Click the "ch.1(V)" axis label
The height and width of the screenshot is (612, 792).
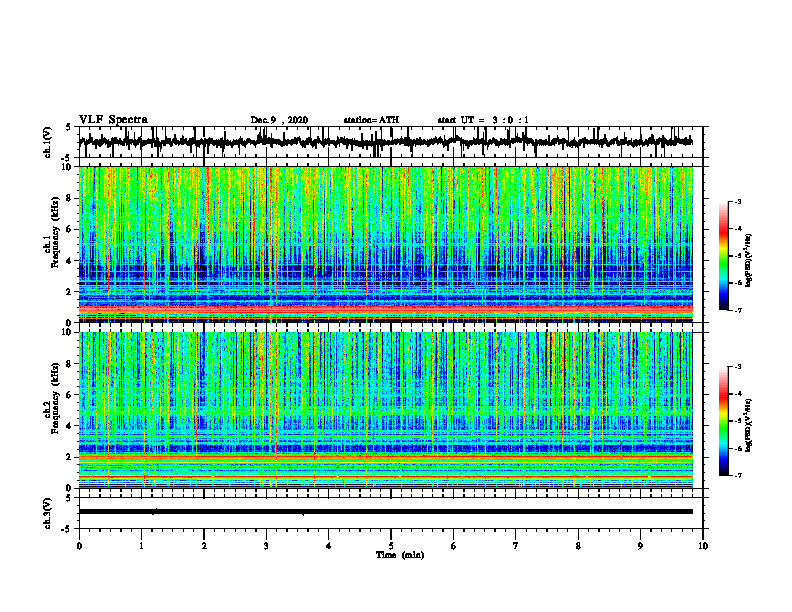pyautogui.click(x=48, y=142)
